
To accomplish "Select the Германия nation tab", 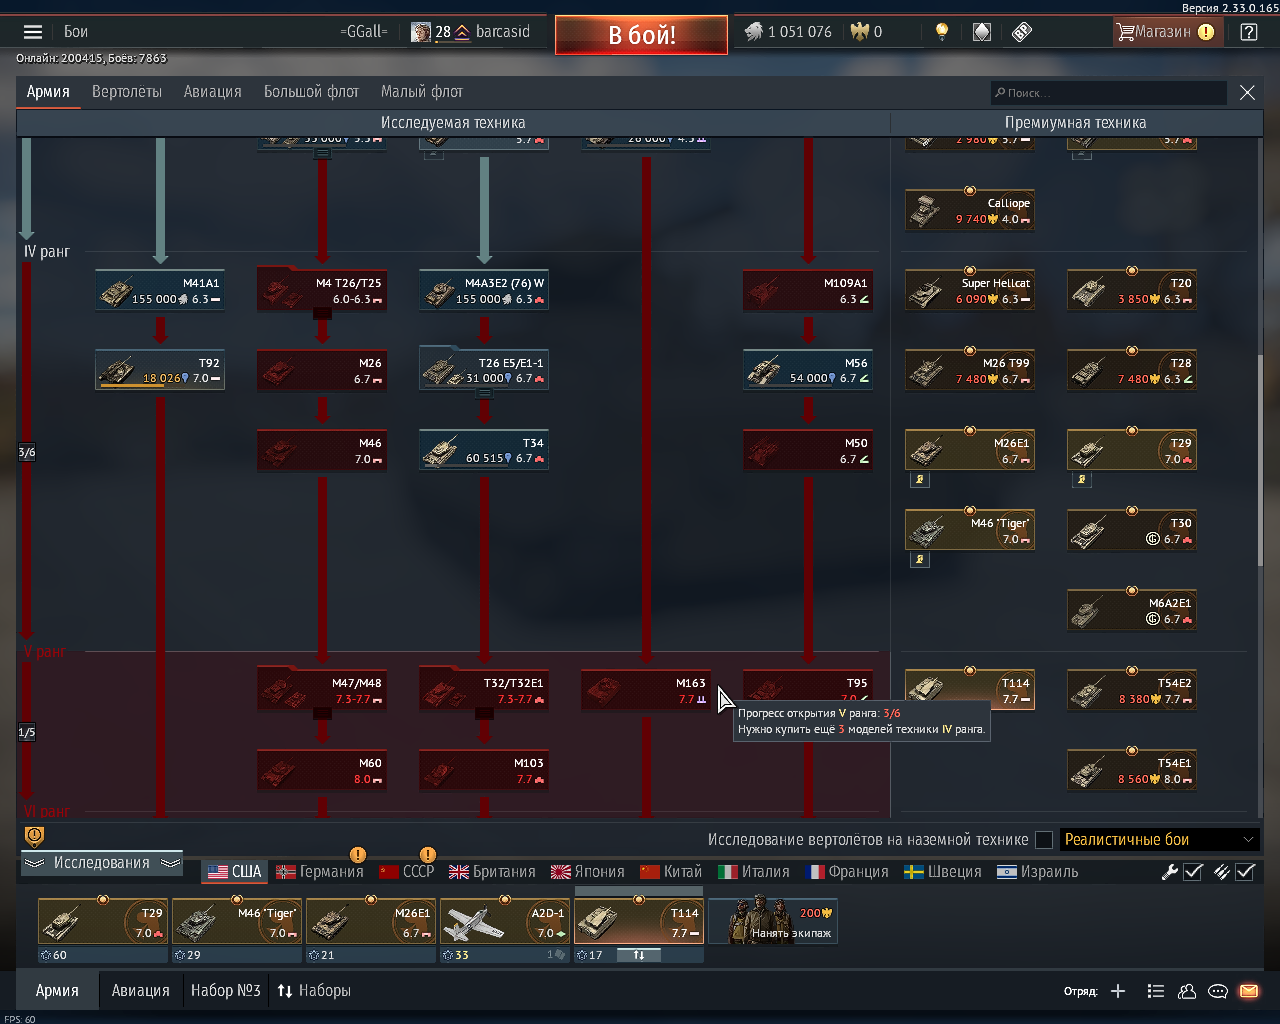I will (320, 872).
